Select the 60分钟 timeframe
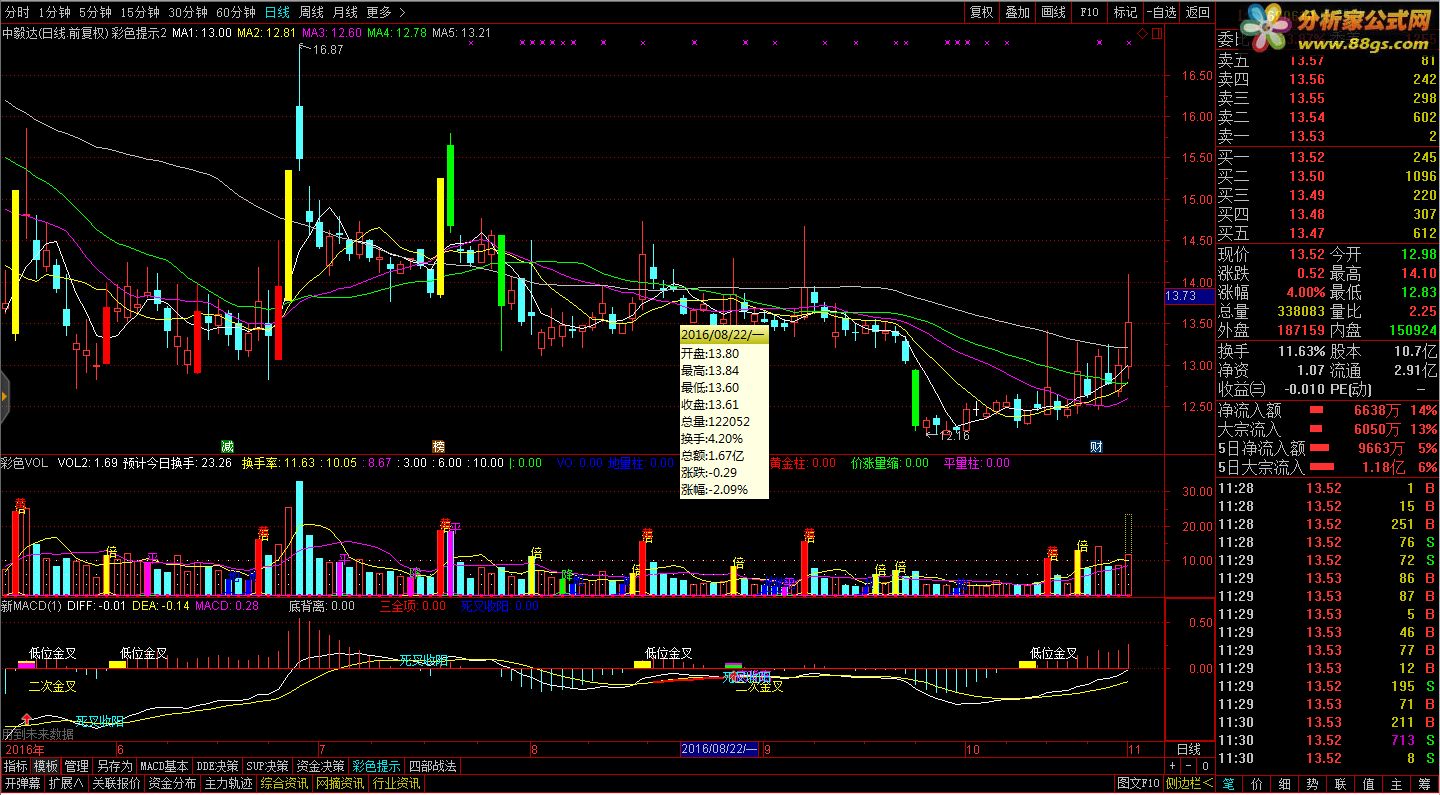The image size is (1440, 795). (235, 13)
